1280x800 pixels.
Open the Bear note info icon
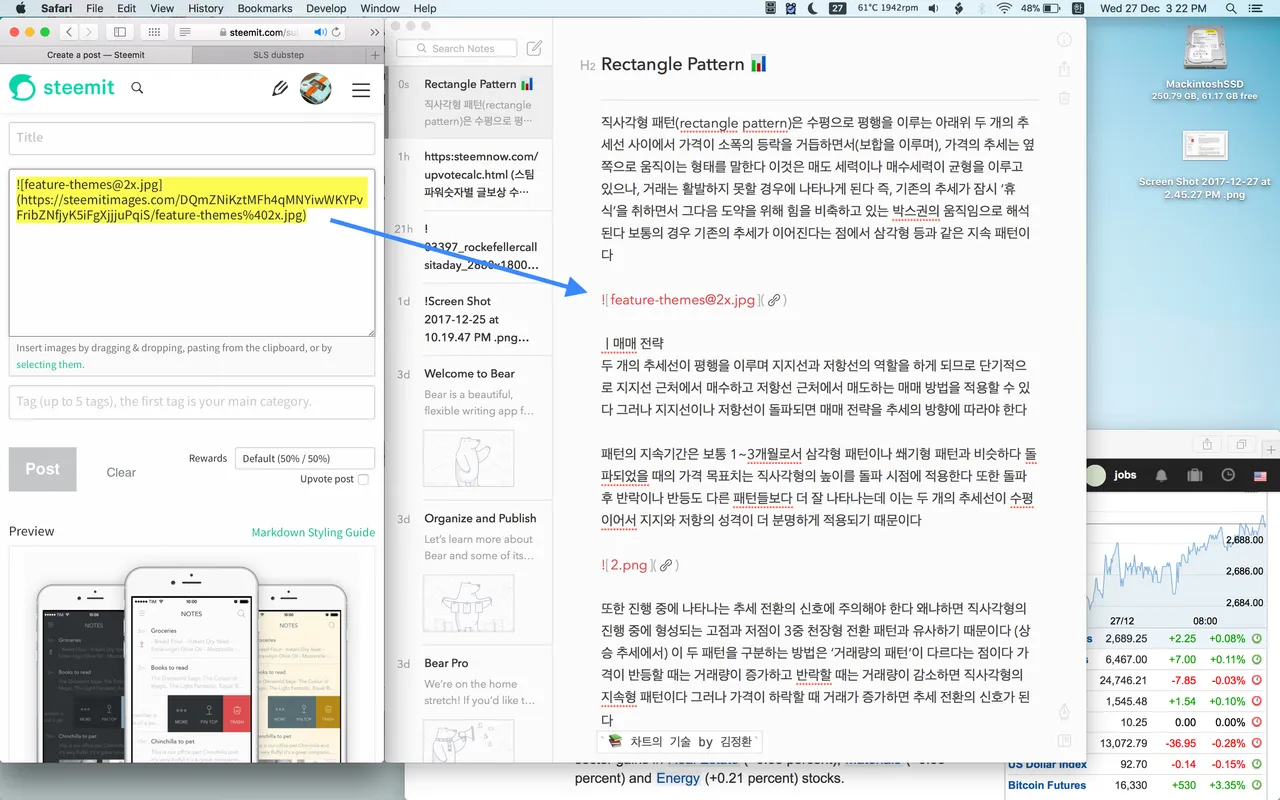[x=1064, y=40]
